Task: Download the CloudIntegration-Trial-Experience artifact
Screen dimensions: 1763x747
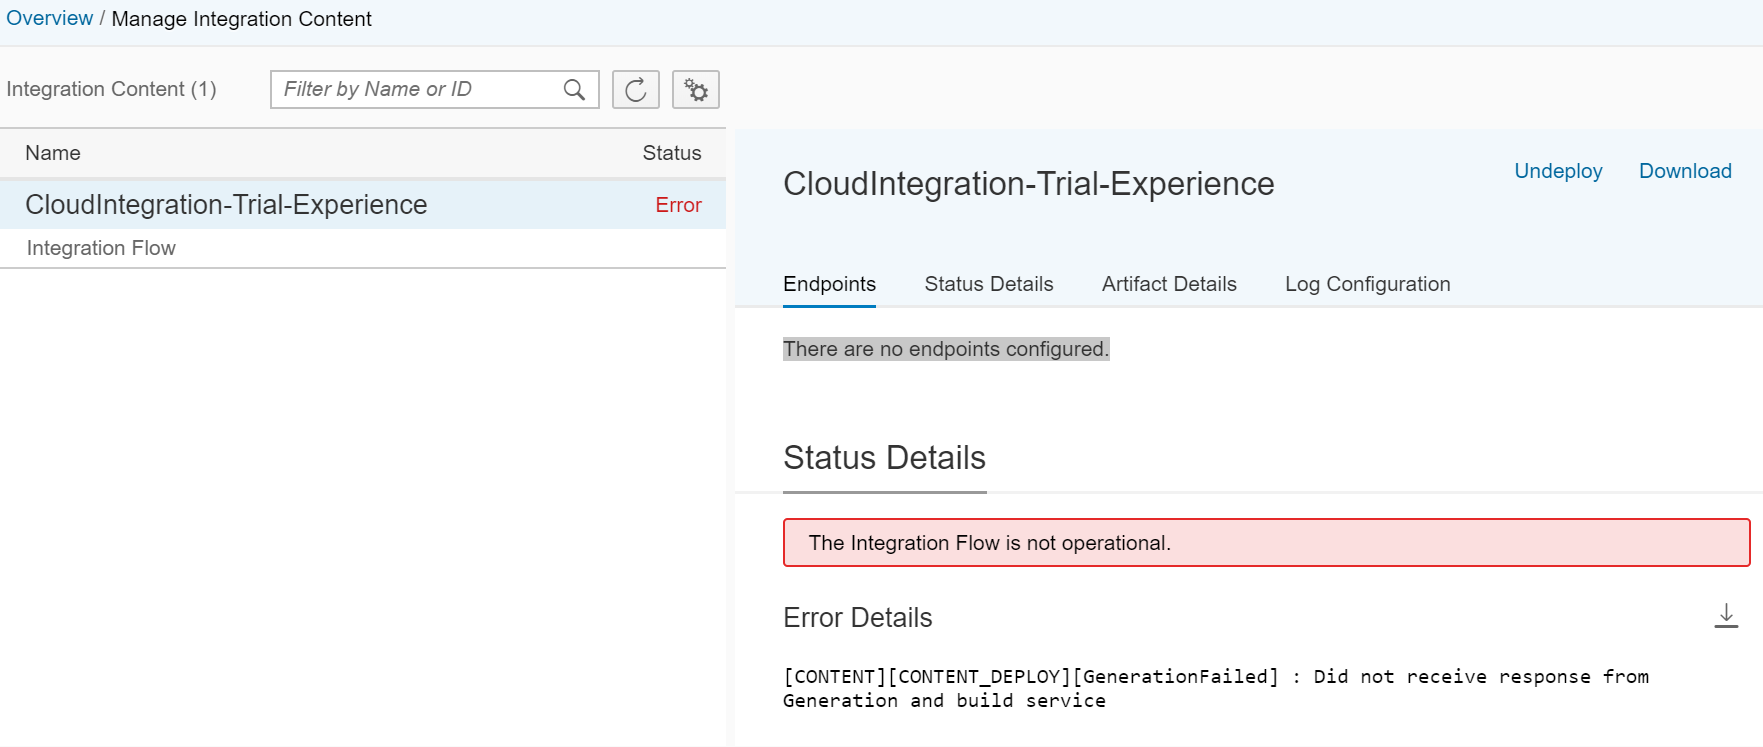Action: tap(1685, 171)
